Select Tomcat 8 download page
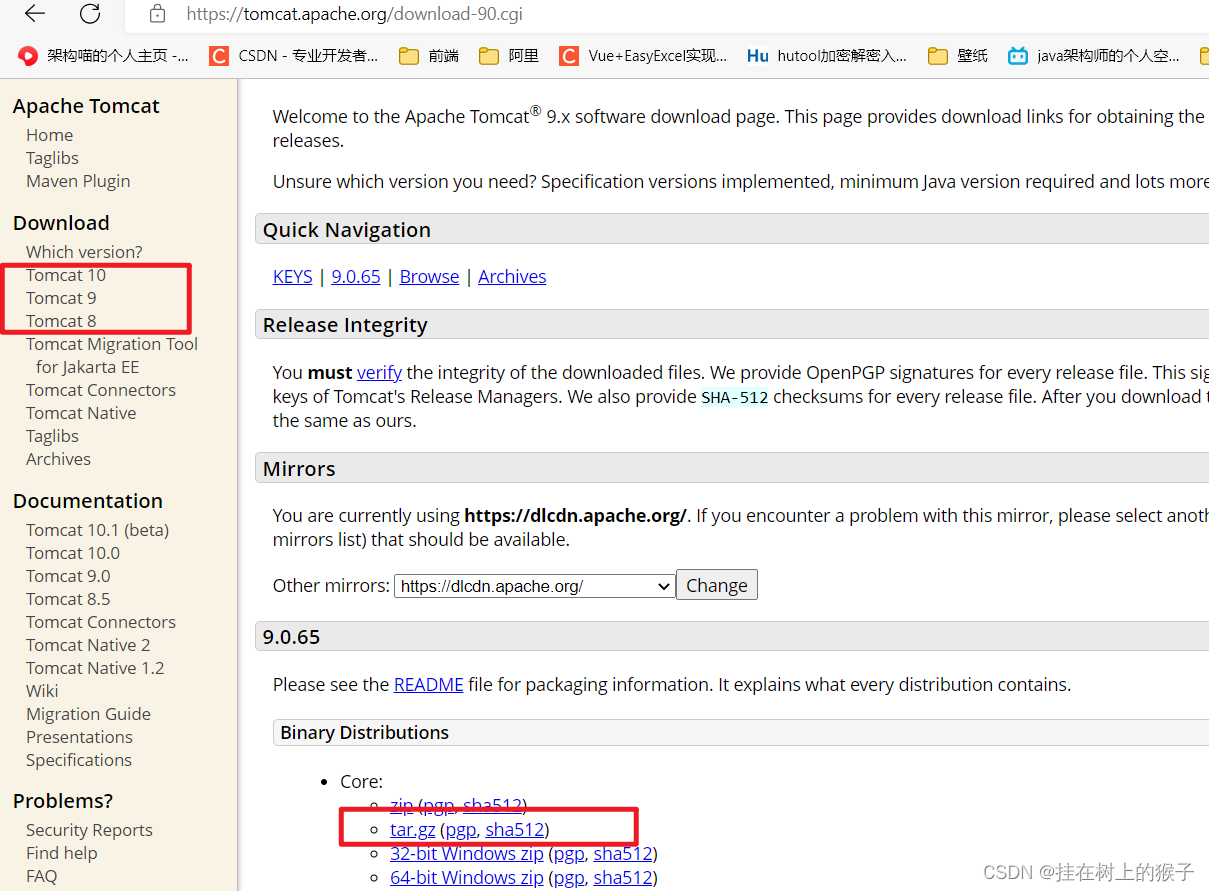The width and height of the screenshot is (1209, 891). coord(61,321)
